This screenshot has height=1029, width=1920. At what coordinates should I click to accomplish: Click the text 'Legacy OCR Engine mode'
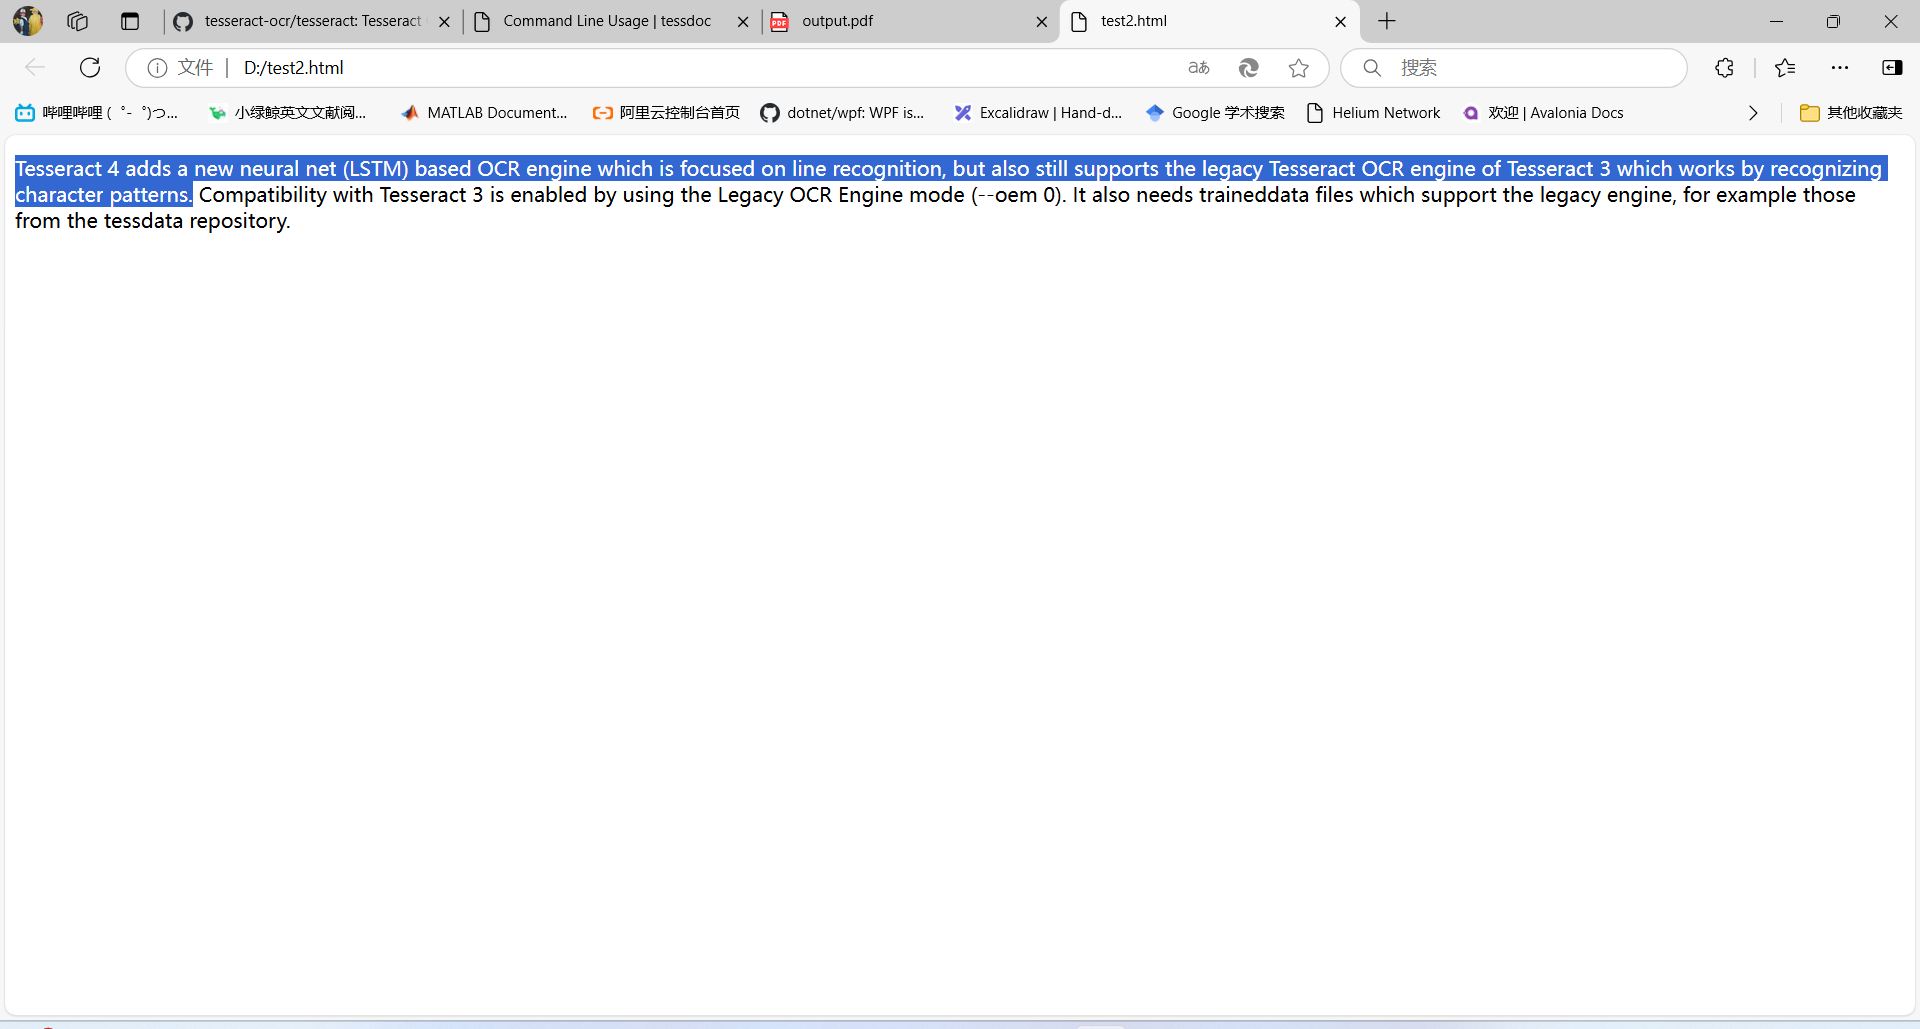click(841, 195)
